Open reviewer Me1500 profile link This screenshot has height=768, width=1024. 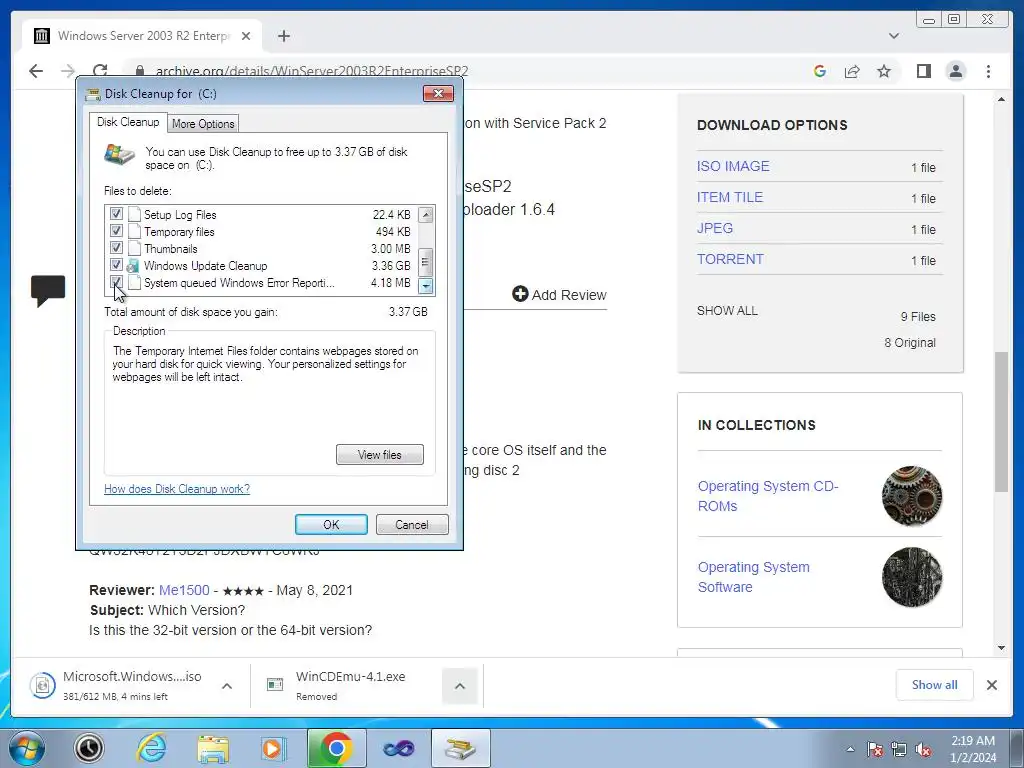(x=184, y=590)
